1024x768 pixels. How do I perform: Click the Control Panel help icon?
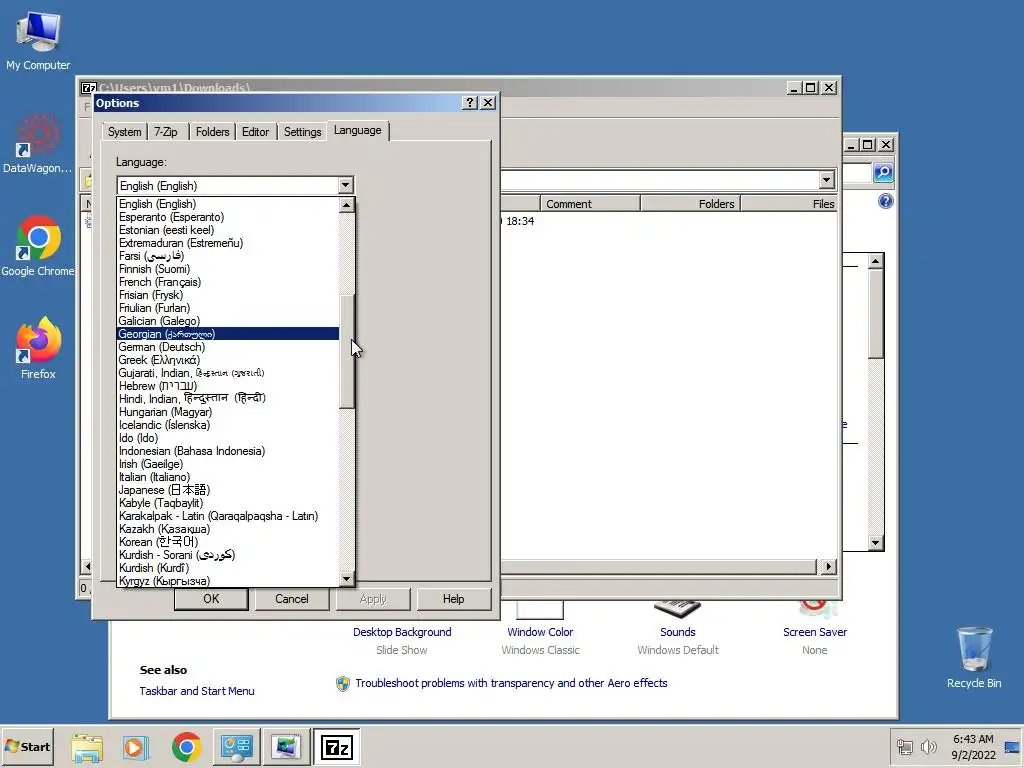click(886, 201)
